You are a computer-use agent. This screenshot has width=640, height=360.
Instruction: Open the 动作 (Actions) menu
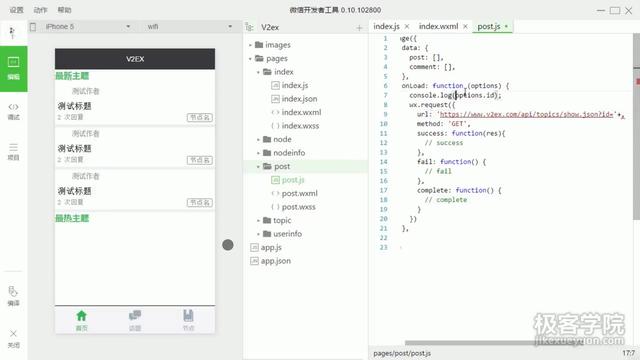click(x=40, y=10)
